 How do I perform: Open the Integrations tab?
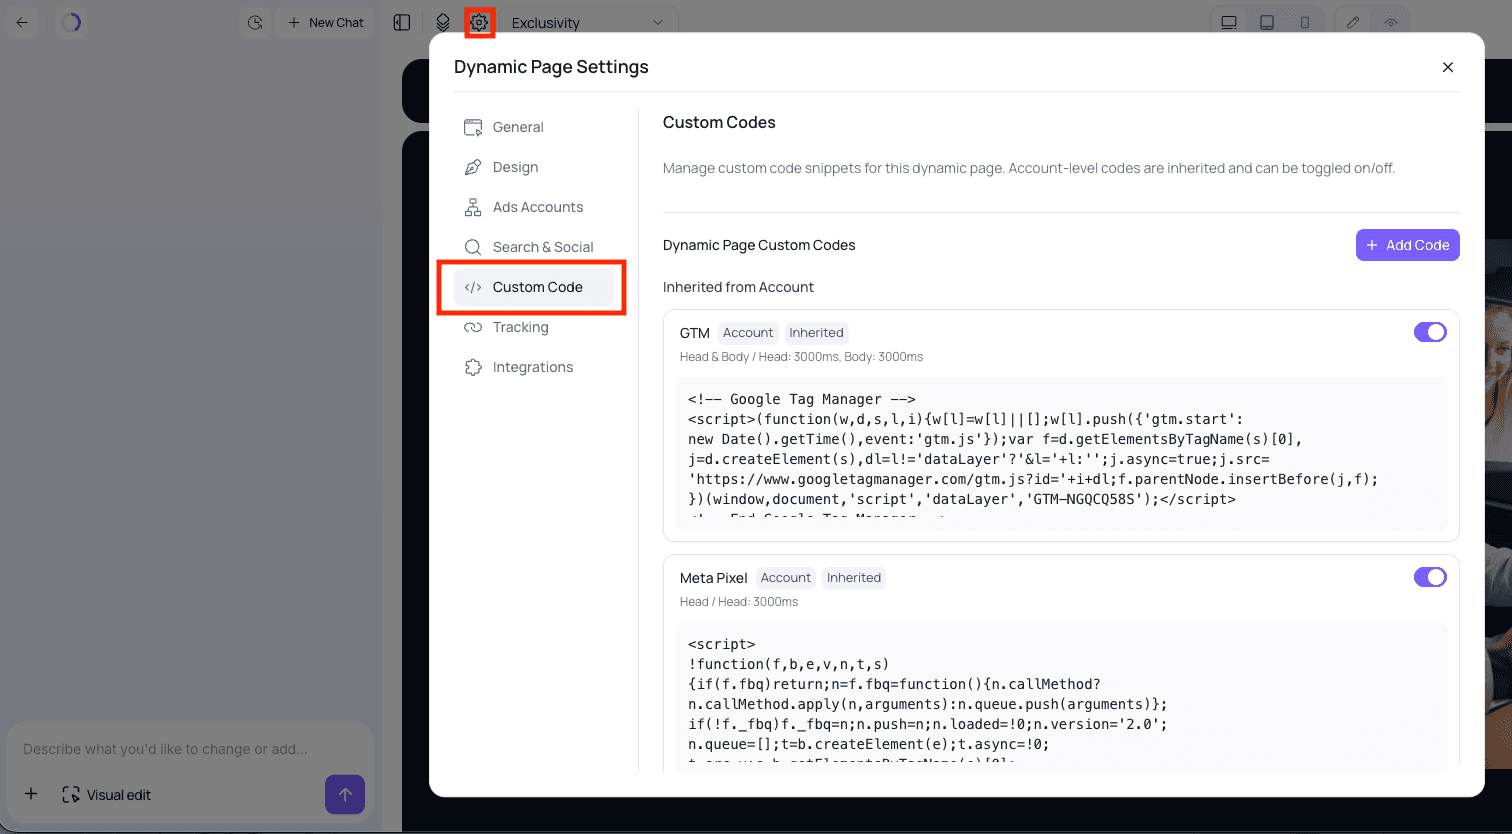point(534,367)
